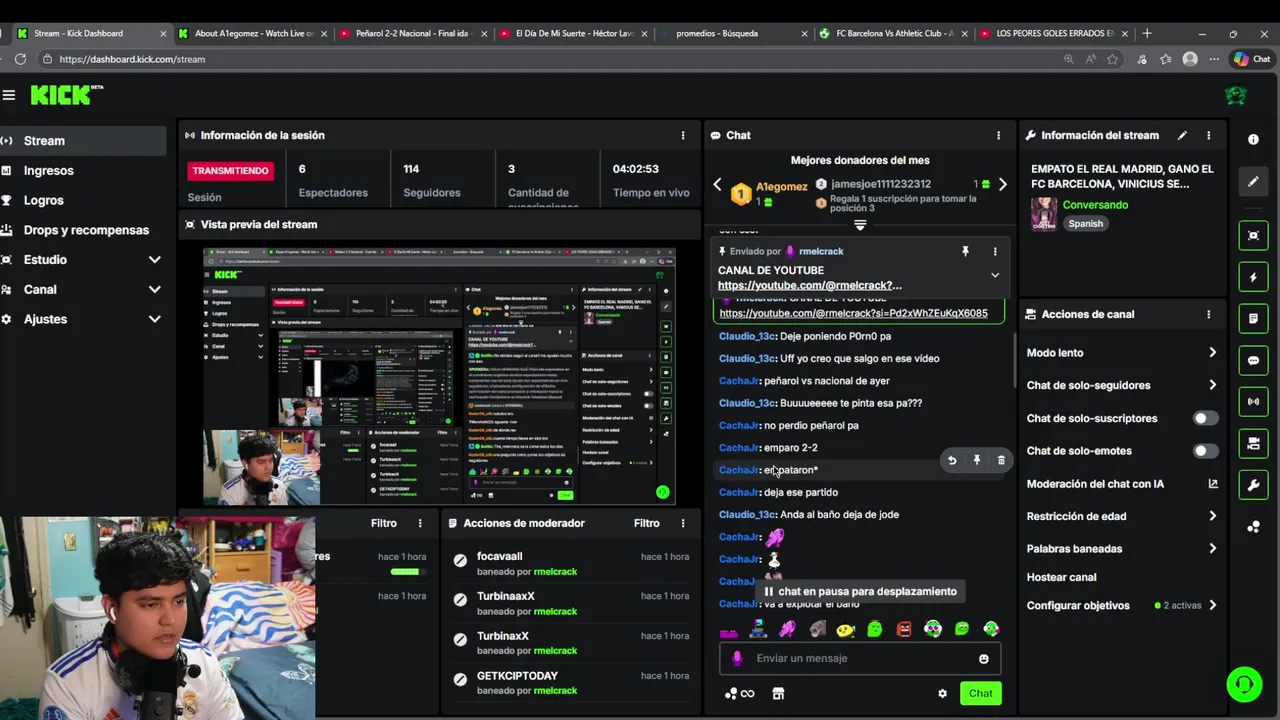Open the shop icon below message box

(x=778, y=693)
